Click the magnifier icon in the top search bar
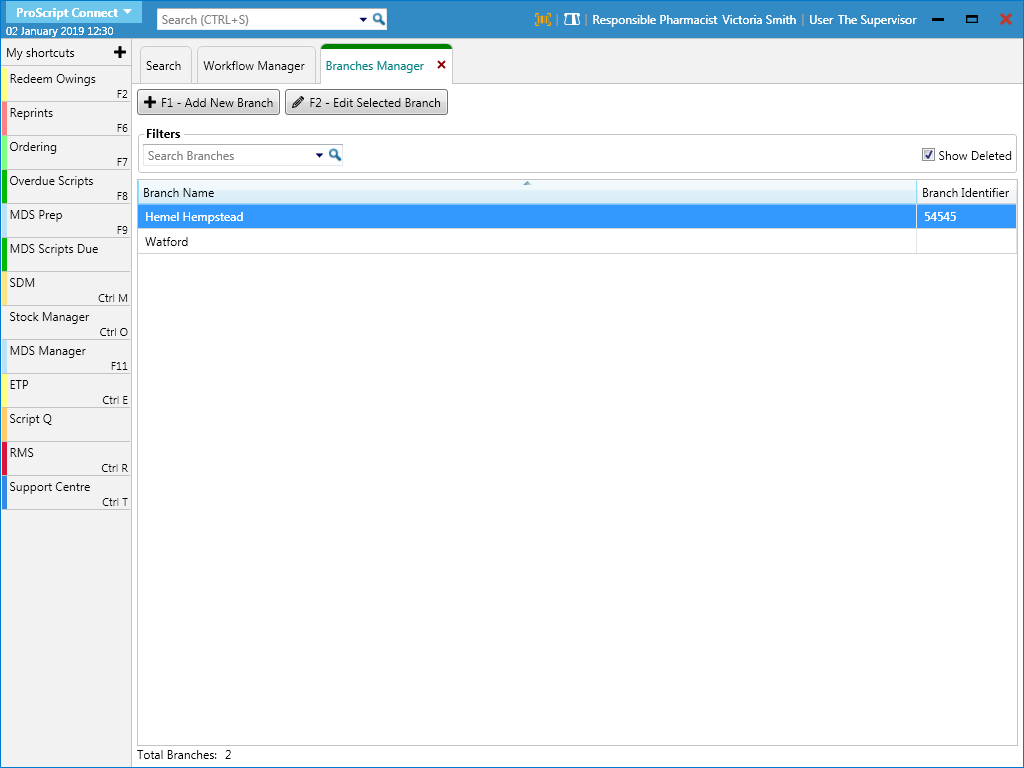 click(379, 20)
